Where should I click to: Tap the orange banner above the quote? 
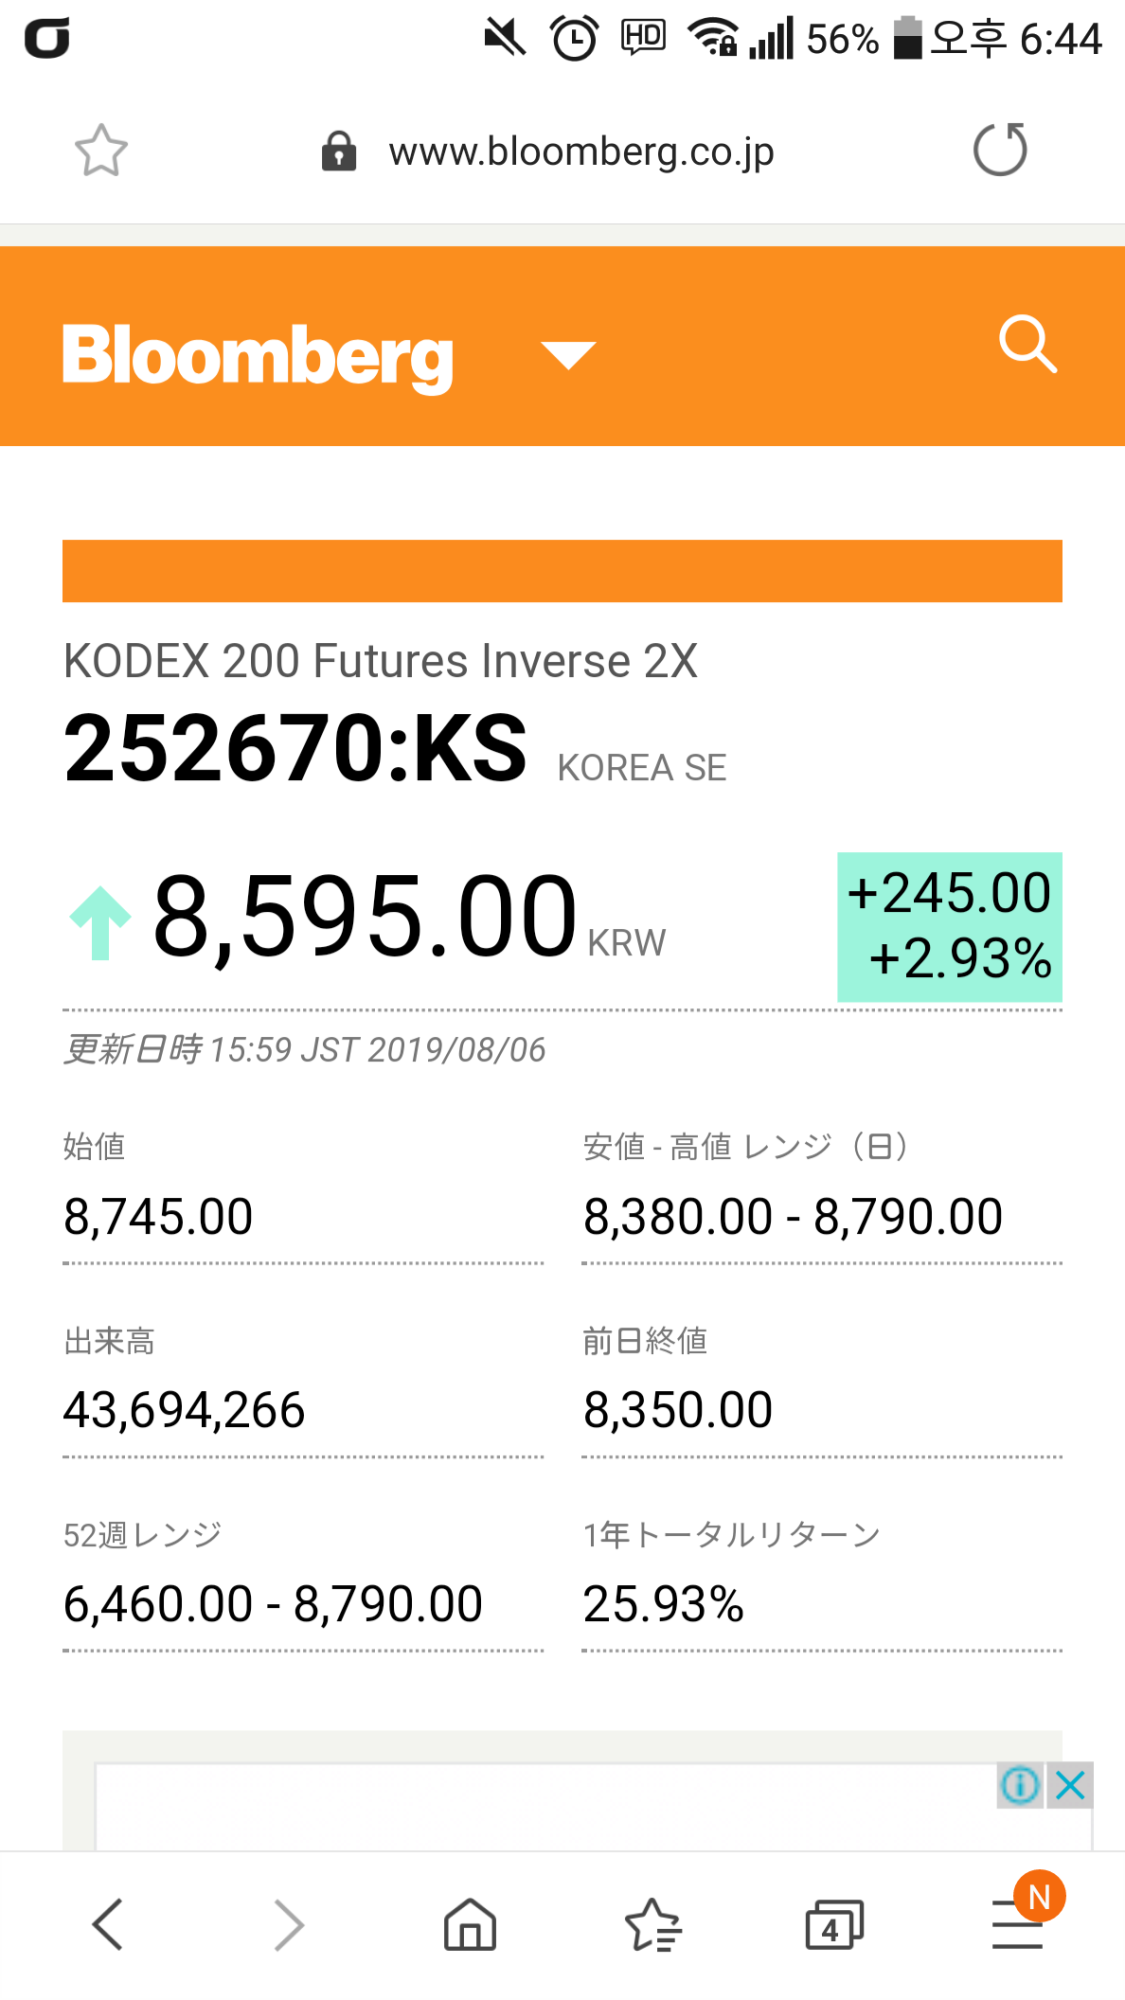pos(562,571)
